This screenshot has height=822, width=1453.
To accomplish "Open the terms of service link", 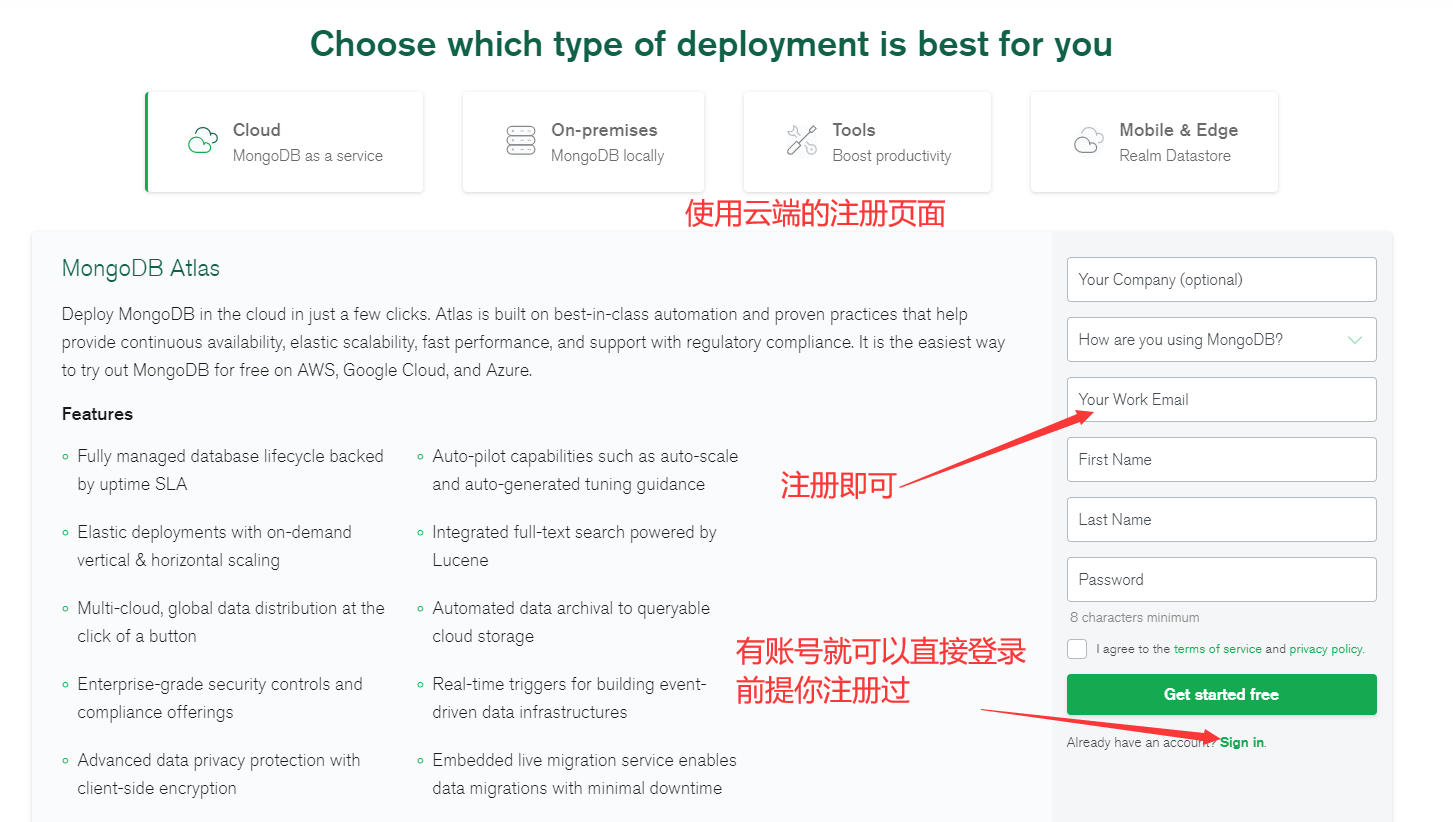I will coord(1217,649).
